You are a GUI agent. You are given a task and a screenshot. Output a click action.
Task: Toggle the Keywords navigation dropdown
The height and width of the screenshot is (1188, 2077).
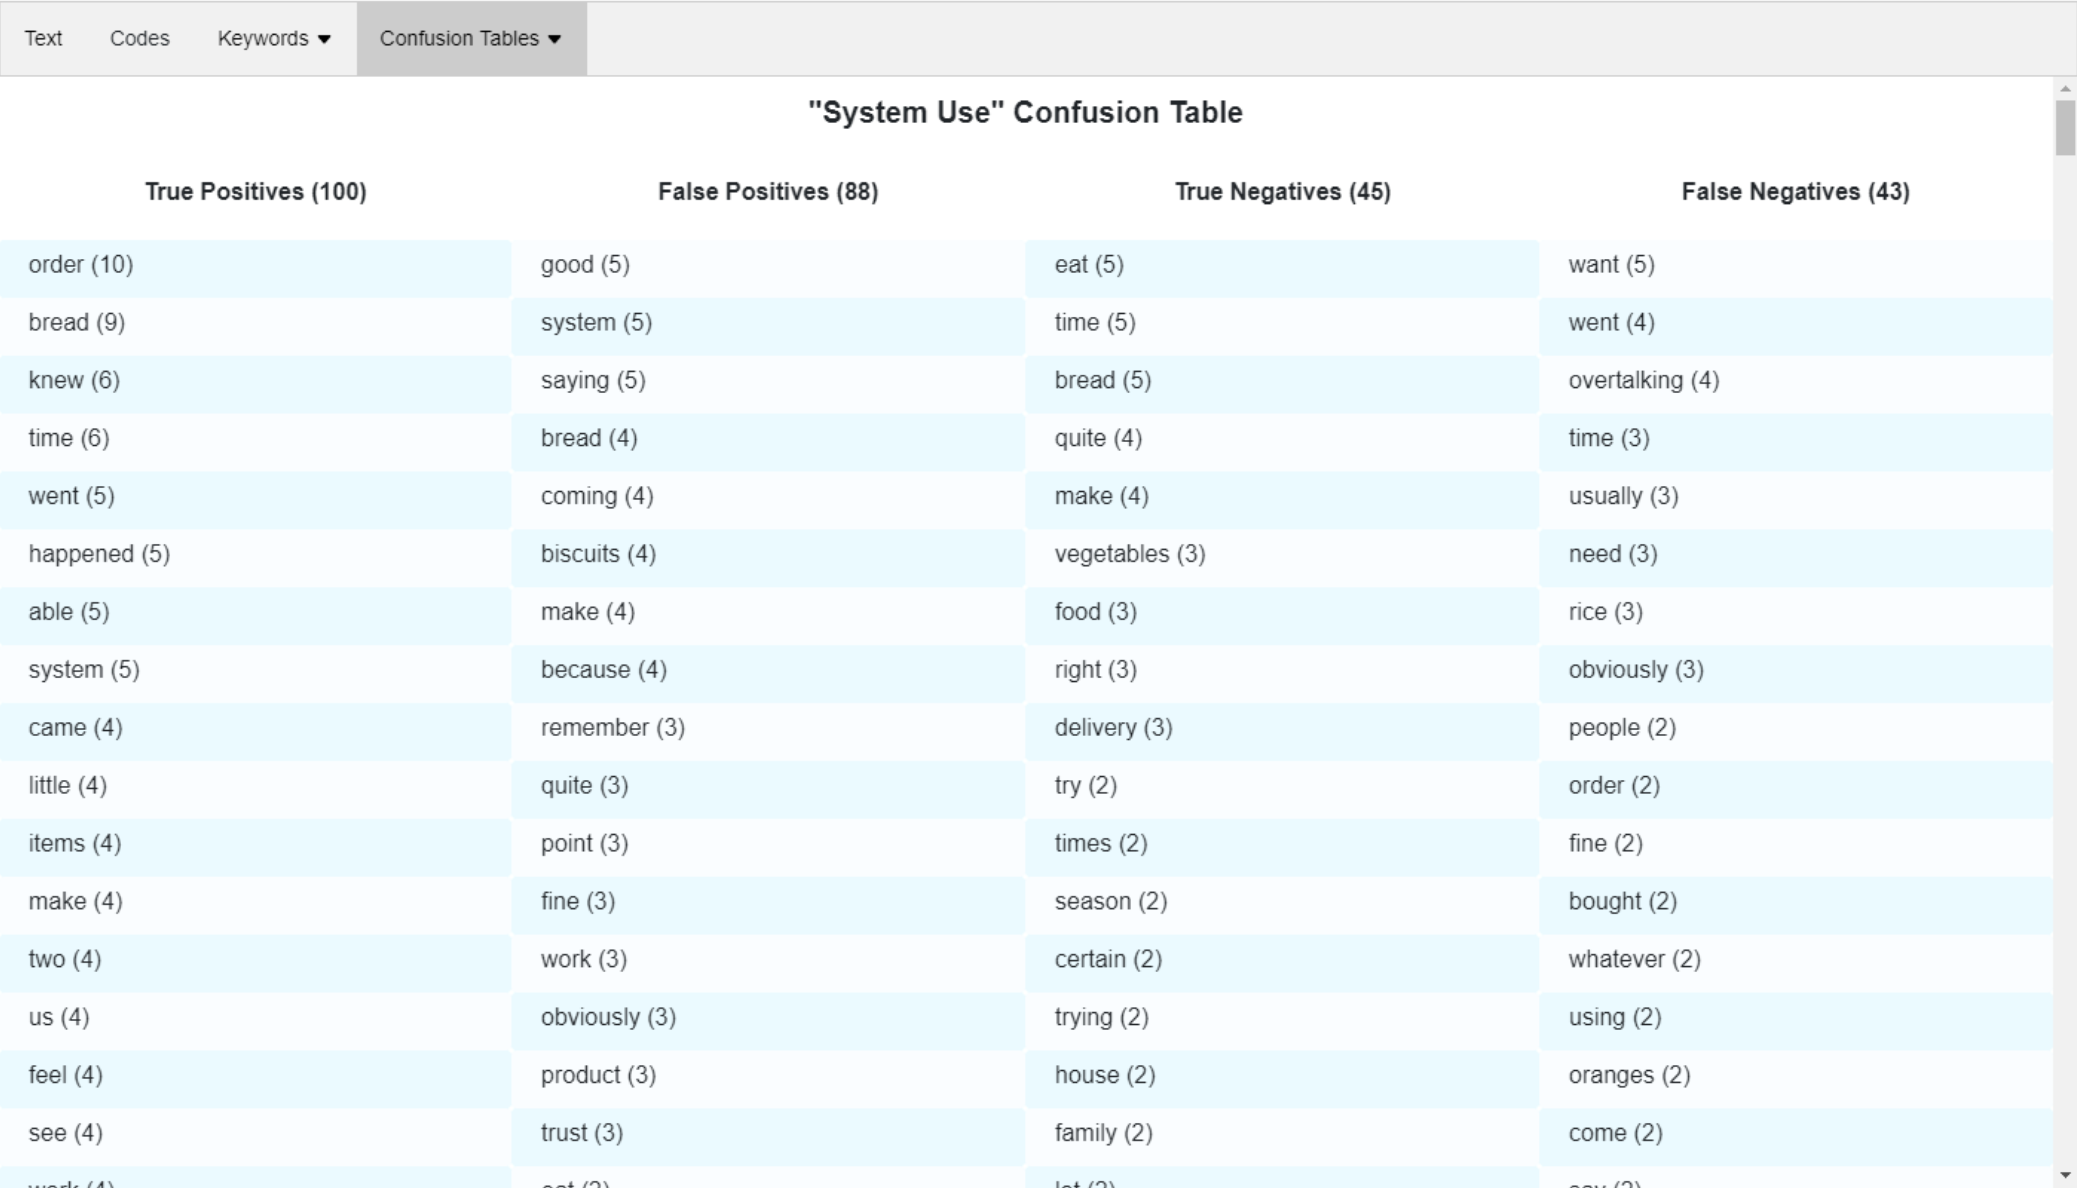pos(272,39)
